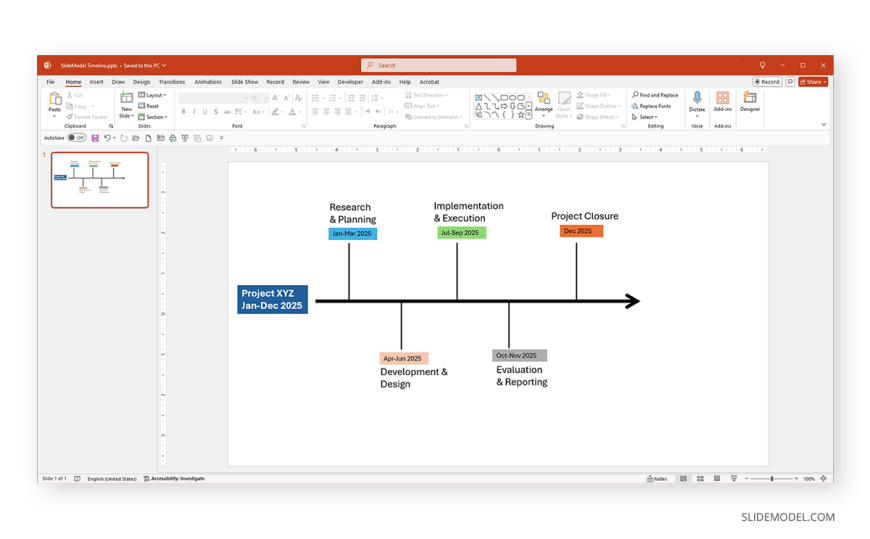Open the Arrange shapes menu
The image size is (870, 539).
point(544,104)
